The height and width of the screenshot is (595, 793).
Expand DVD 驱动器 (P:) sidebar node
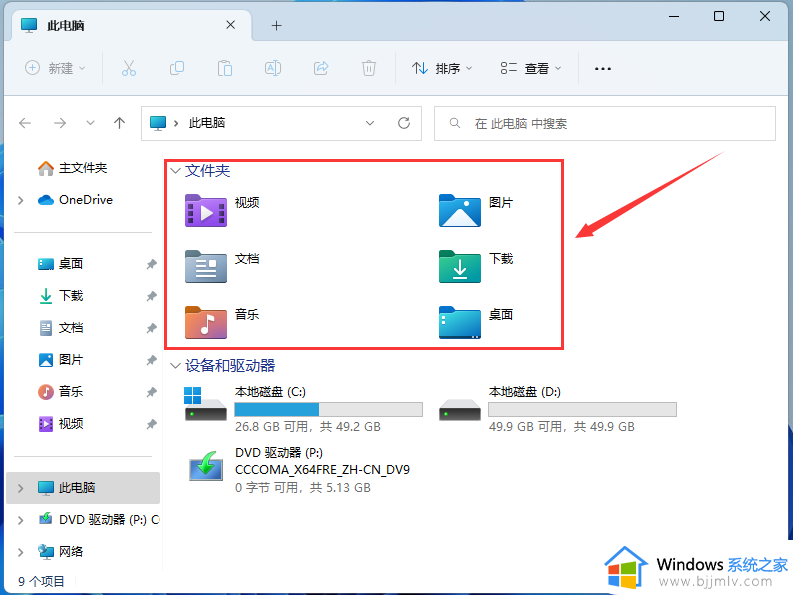click(x=21, y=520)
